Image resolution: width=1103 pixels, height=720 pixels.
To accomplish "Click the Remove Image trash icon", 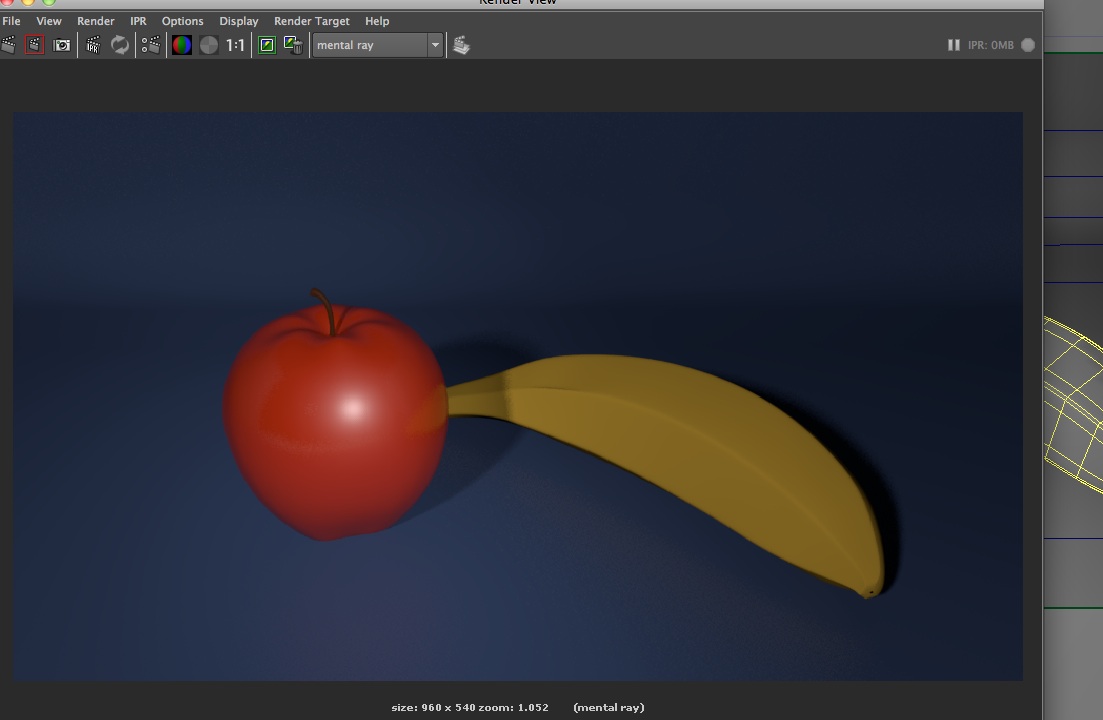I will 294,45.
